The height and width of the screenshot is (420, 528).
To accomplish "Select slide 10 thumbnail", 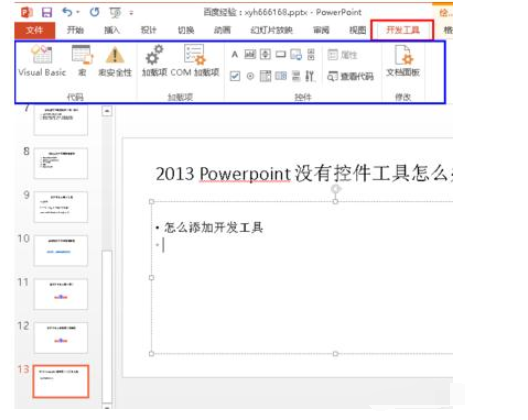I will pos(61,250).
